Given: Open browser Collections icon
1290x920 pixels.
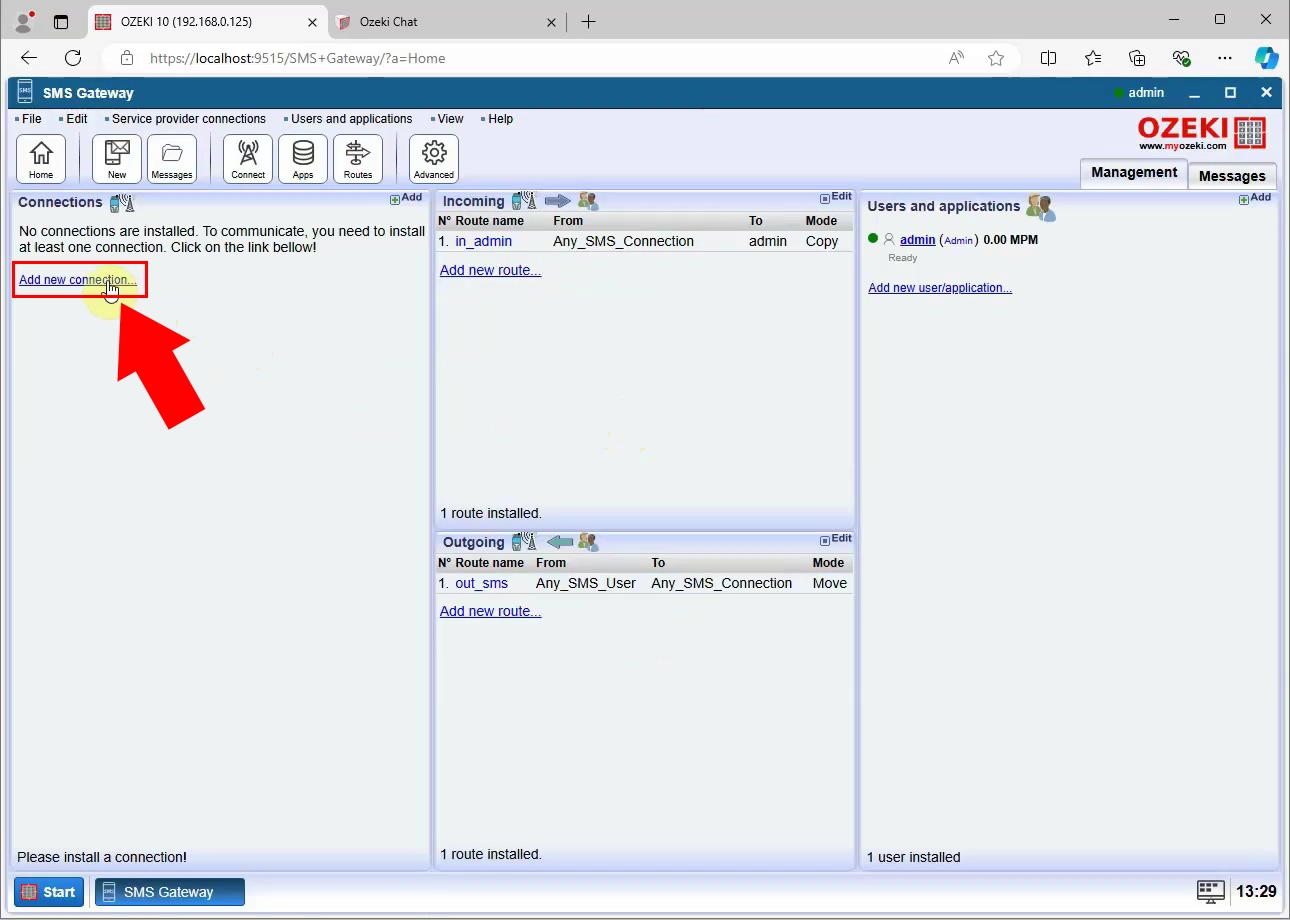Looking at the screenshot, I should (x=1137, y=58).
